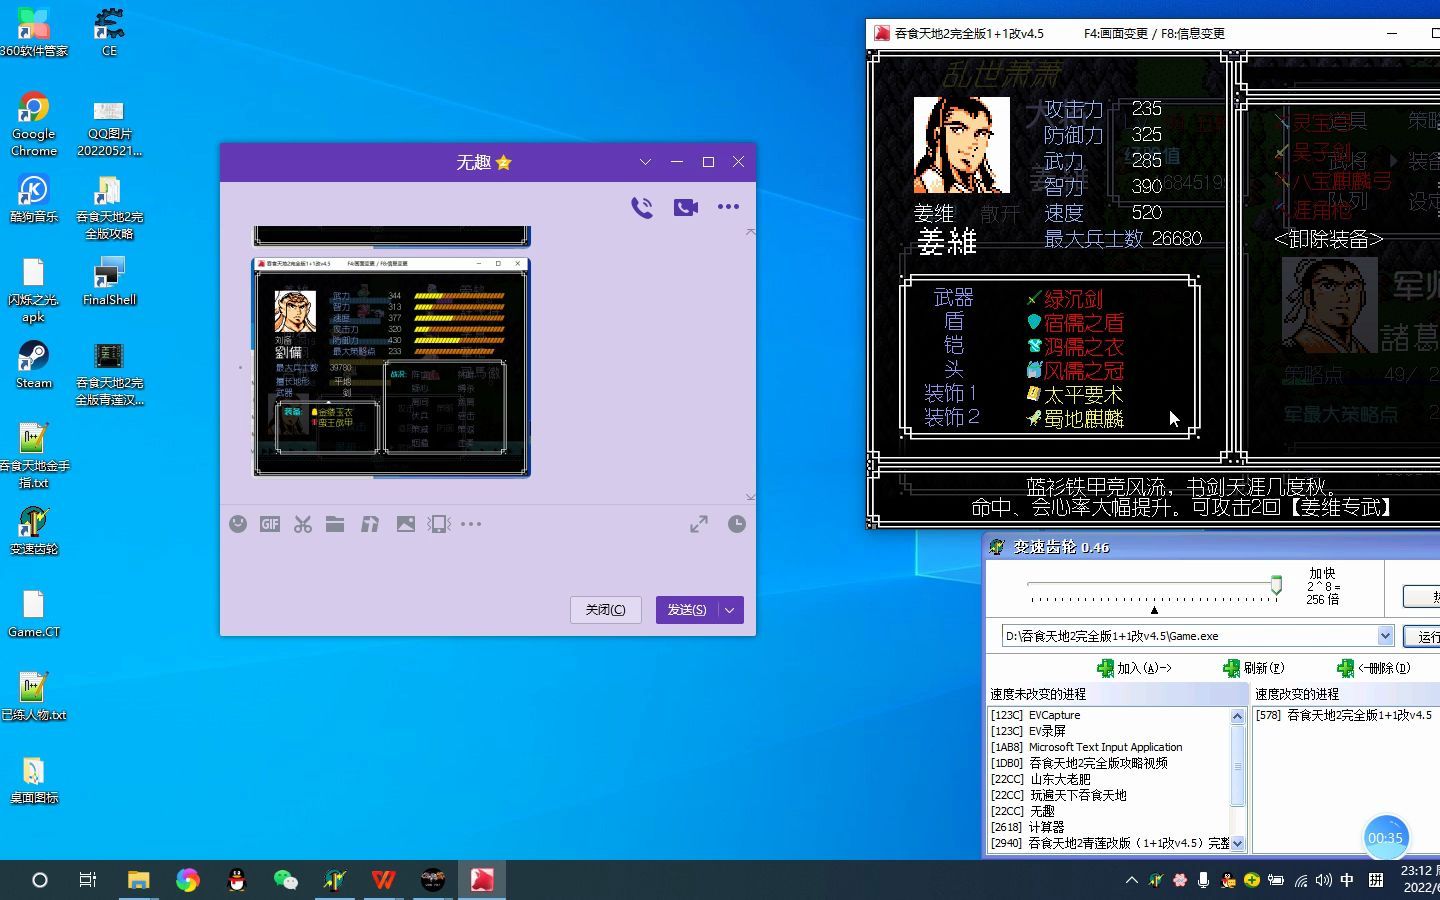
Task: Click the scissors screenshot tool
Action: 303,524
